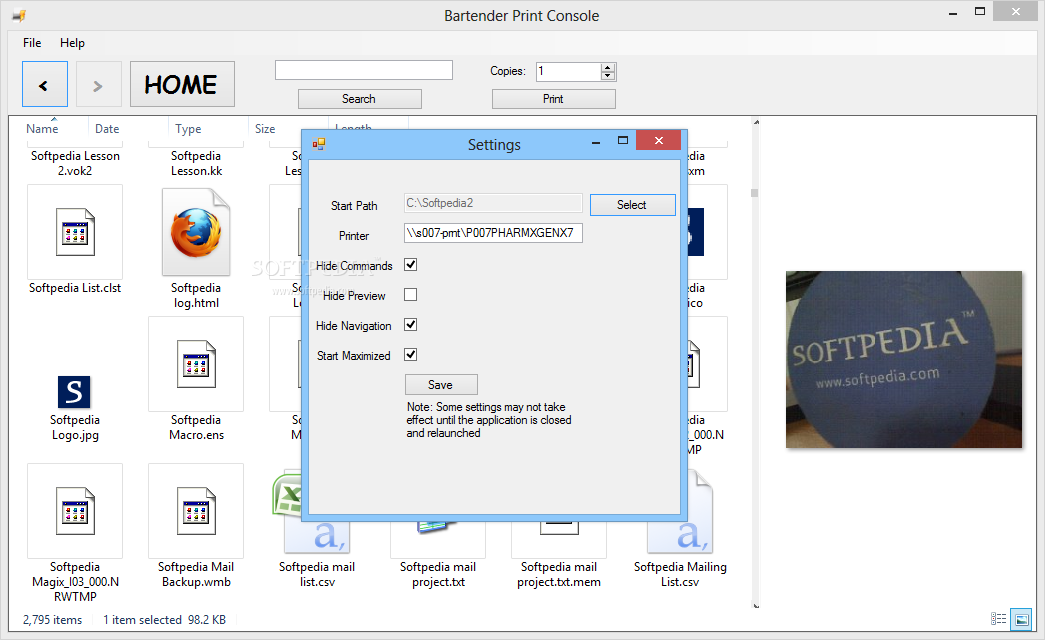Image resolution: width=1045 pixels, height=640 pixels.
Task: Click the file list vertical scrollbar thumb
Action: pyautogui.click(x=754, y=193)
